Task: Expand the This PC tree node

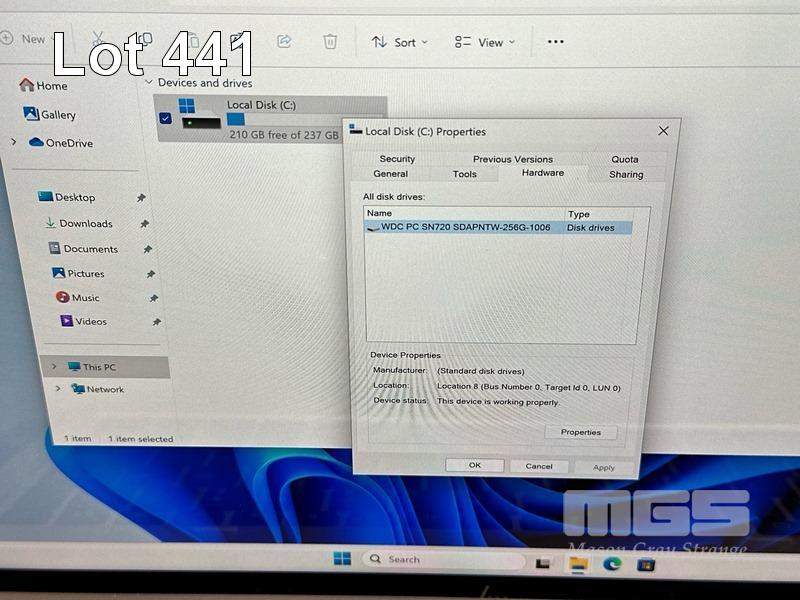Action: [x=54, y=367]
